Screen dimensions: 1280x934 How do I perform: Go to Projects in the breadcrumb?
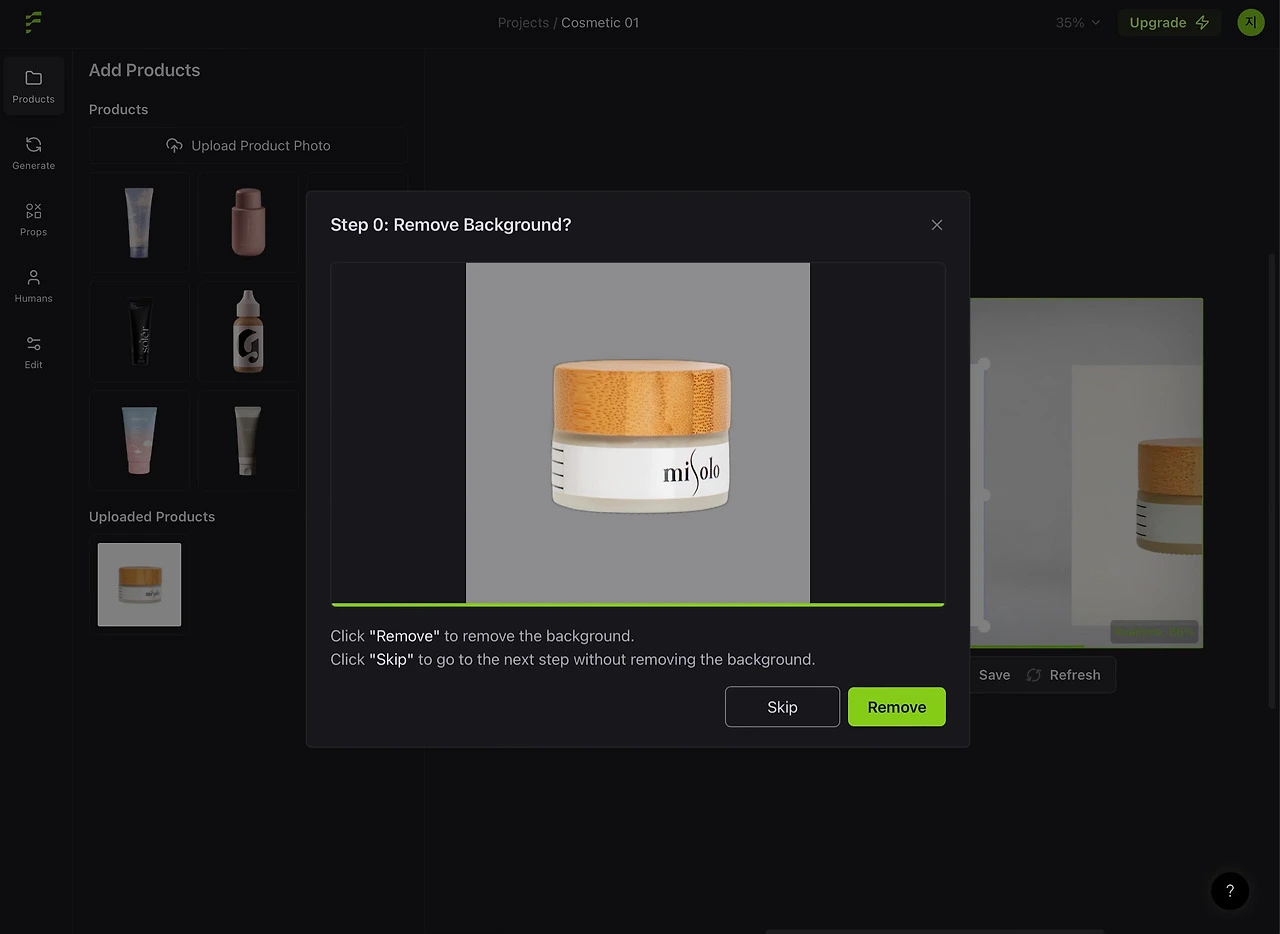[x=523, y=23]
